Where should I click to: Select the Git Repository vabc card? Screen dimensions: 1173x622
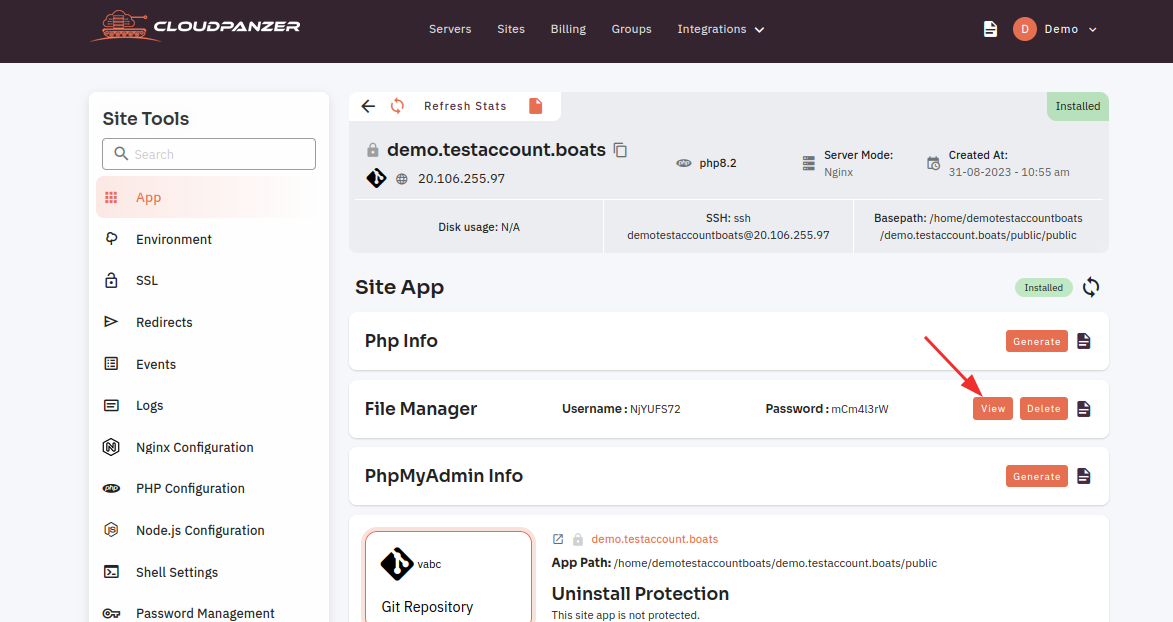coord(448,576)
